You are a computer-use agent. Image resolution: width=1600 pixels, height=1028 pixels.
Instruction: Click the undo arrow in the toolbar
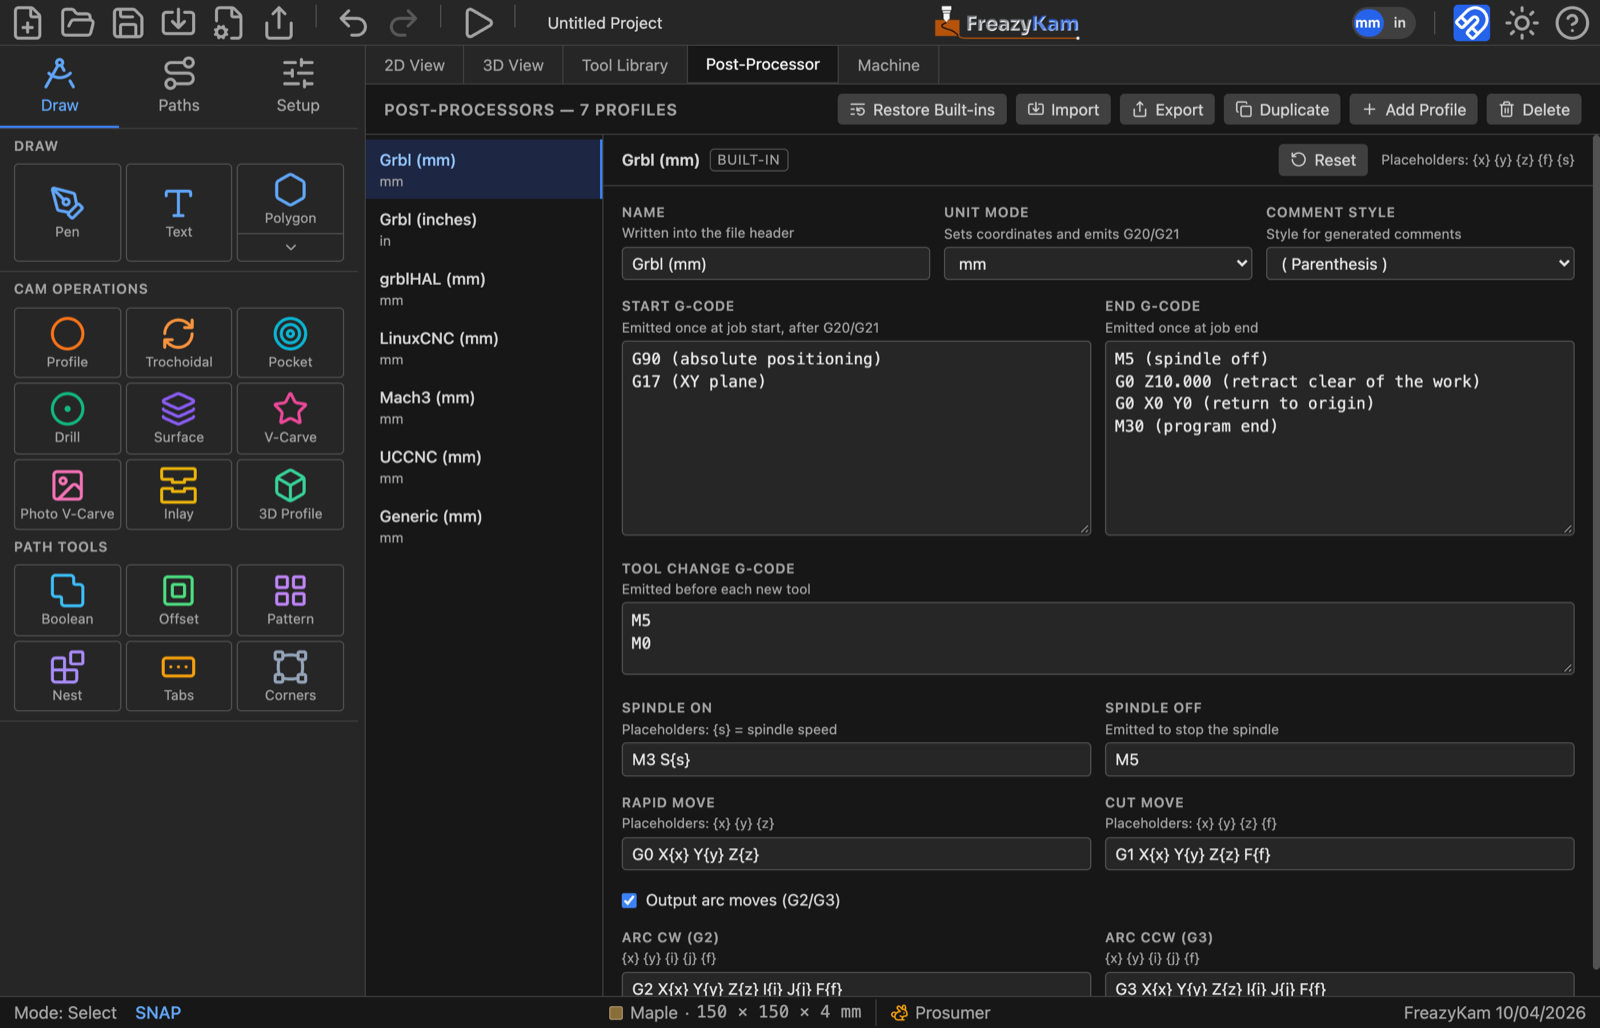(x=353, y=23)
